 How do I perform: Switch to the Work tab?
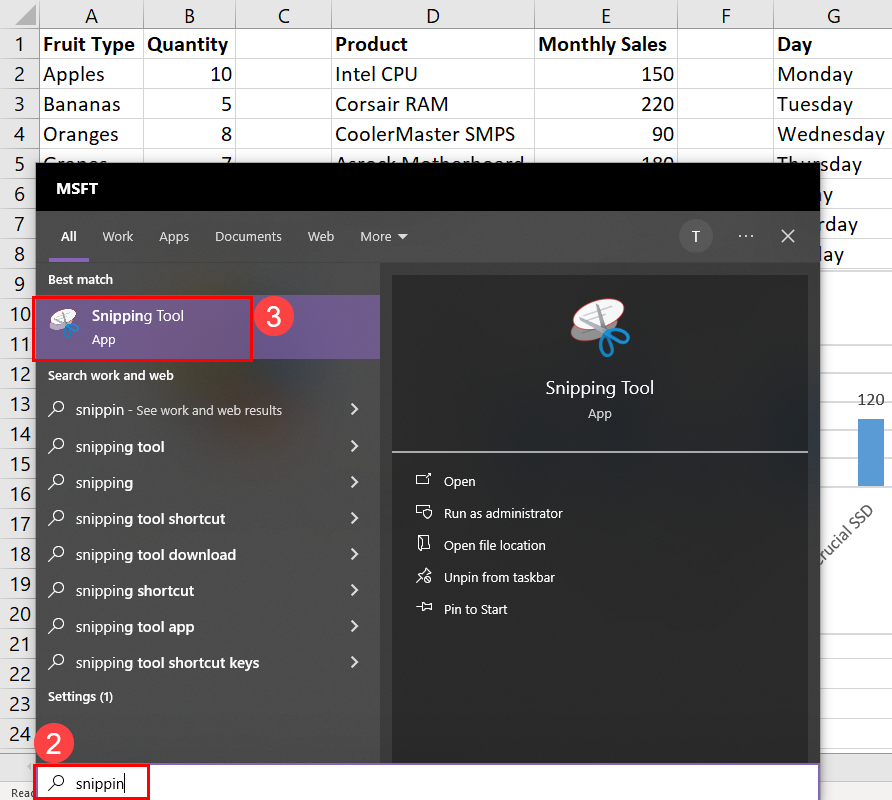(x=118, y=237)
